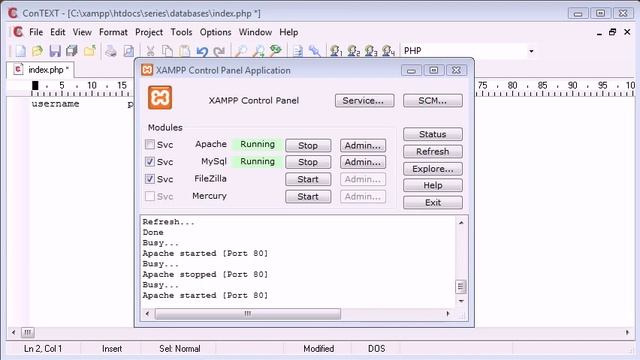Open the Window menu
The height and width of the screenshot is (360, 640).
255,32
